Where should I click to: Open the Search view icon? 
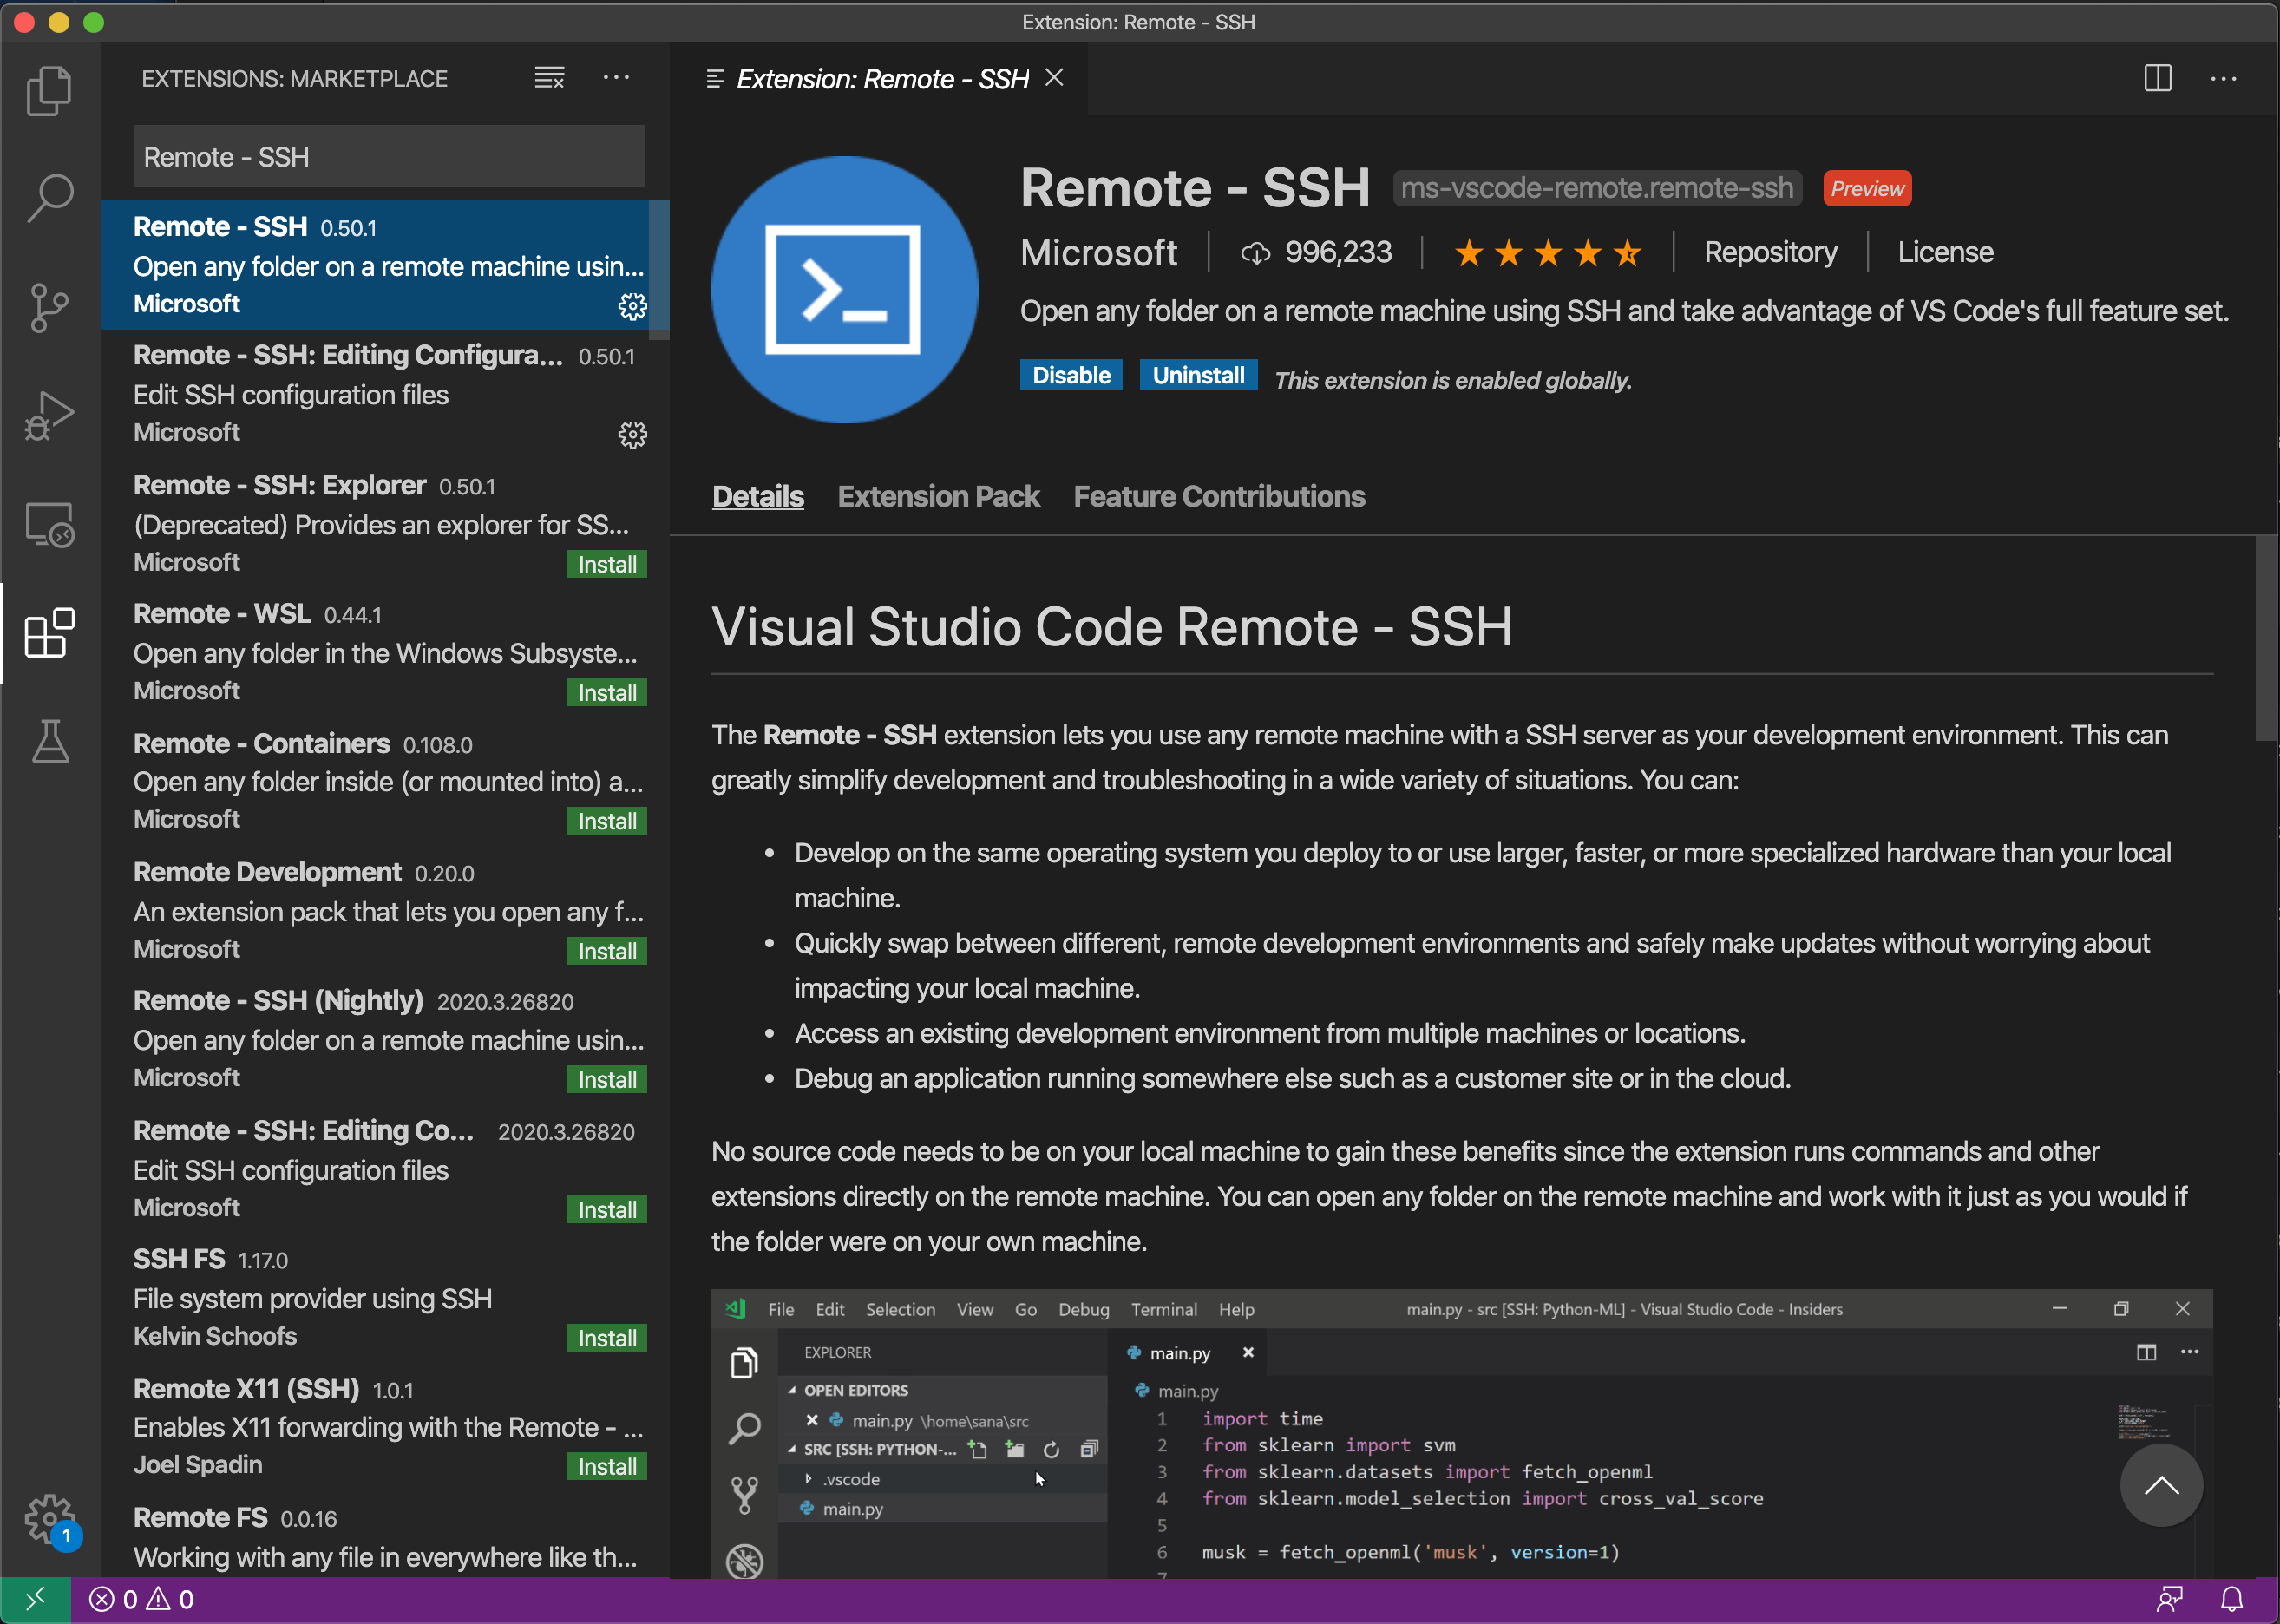49,199
